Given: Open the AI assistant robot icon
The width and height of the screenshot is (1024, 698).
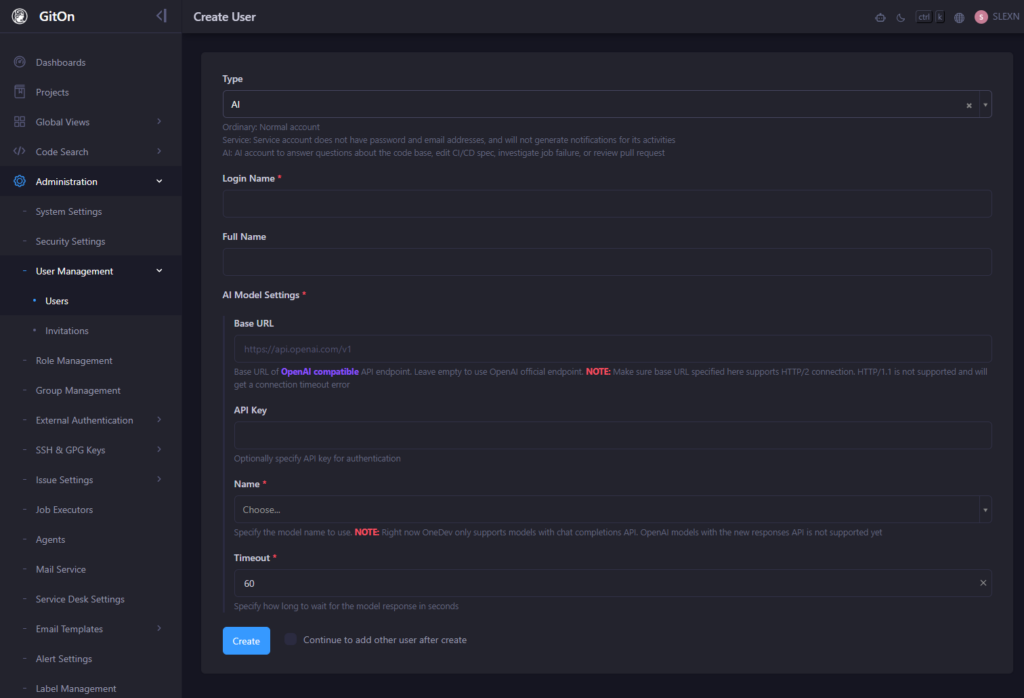Looking at the screenshot, I should tap(880, 17).
